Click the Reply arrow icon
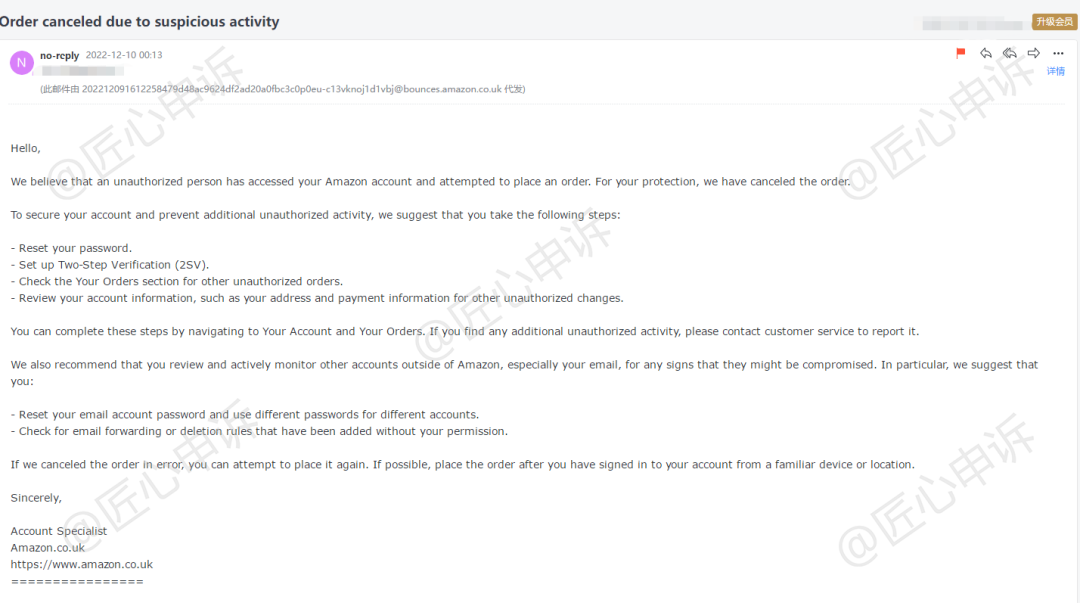 point(986,53)
